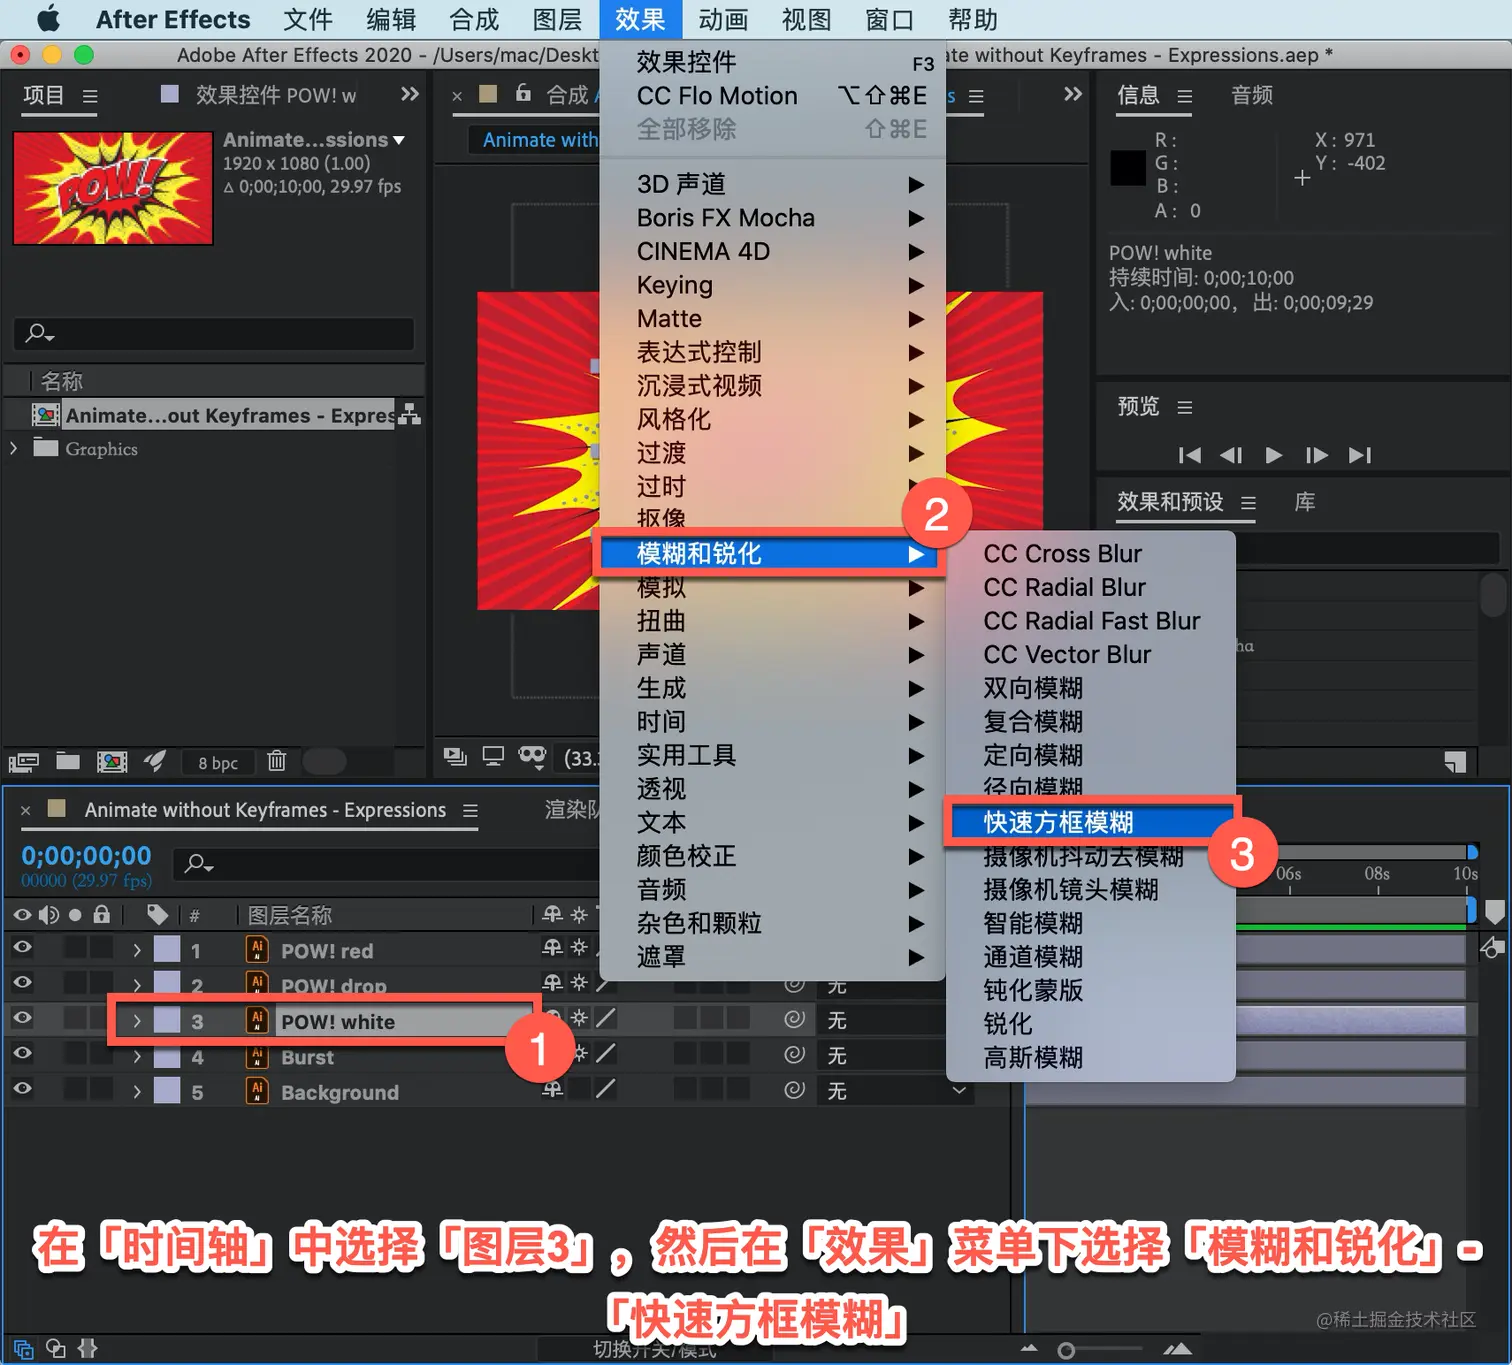Open the timeline panel menu next to composition name

pyautogui.click(x=470, y=811)
